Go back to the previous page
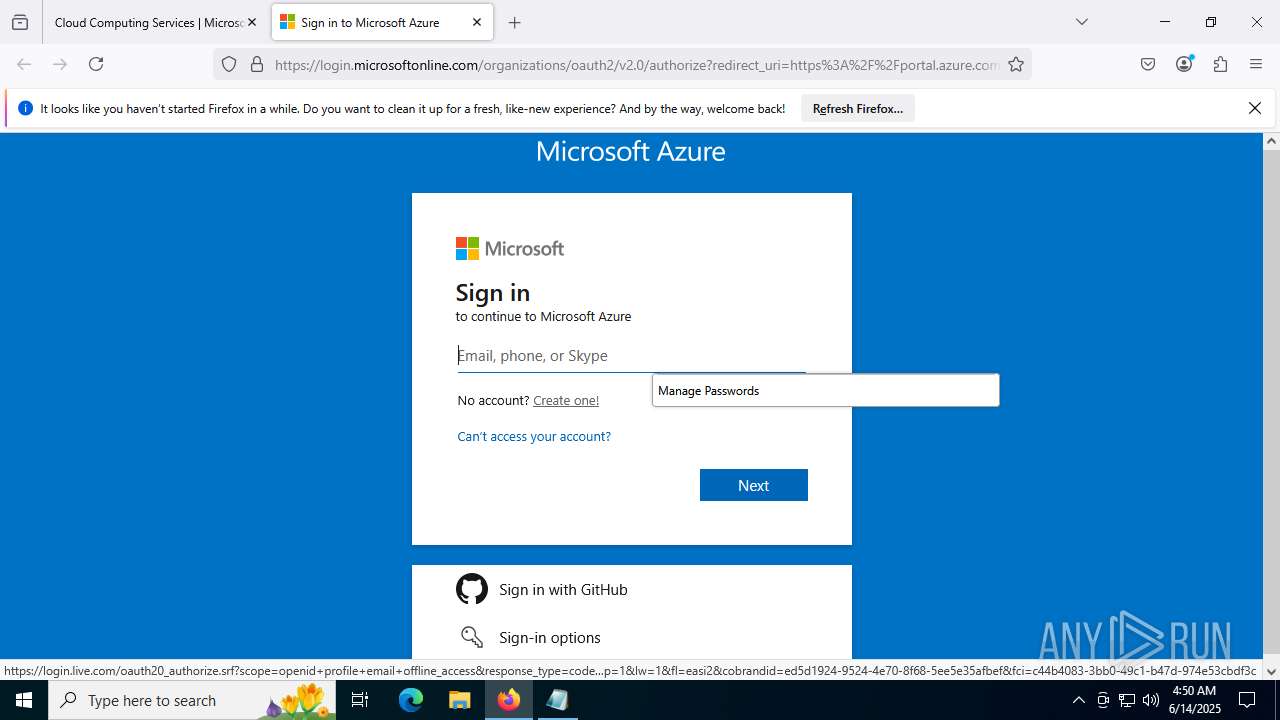The image size is (1280, 720). 24,64
